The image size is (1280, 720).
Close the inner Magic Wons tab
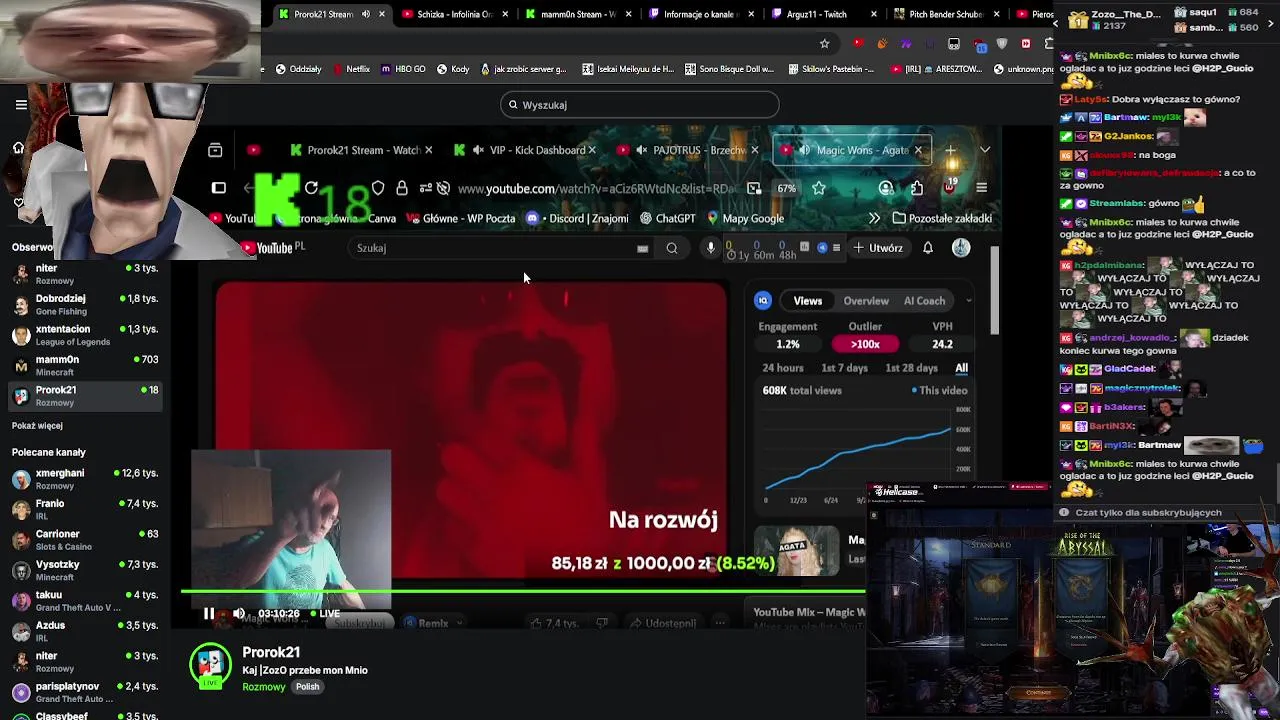point(918,150)
